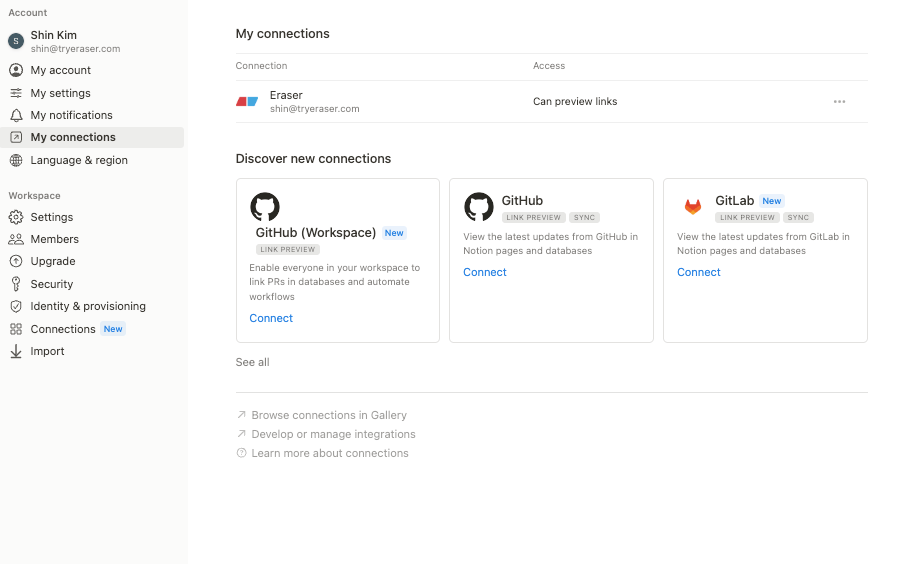Click the My connections arrow-box icon
The image size is (912, 564).
[x=16, y=137]
